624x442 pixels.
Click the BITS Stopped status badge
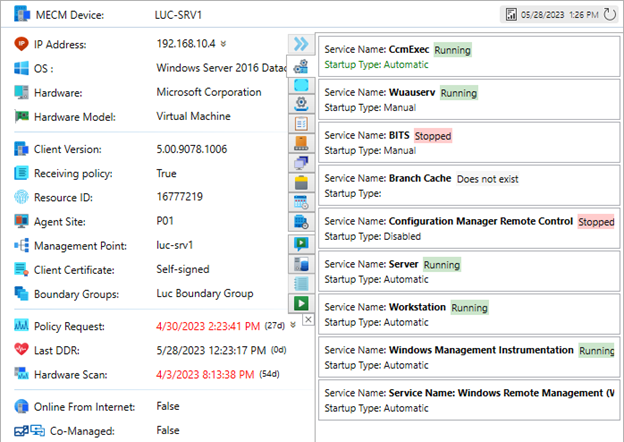click(433, 136)
